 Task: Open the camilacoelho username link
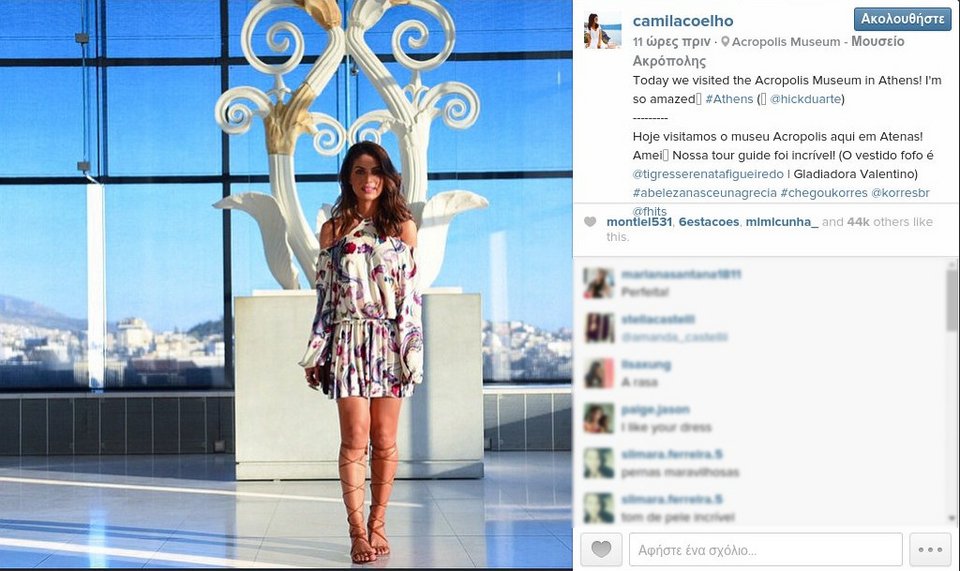pyautogui.click(x=683, y=21)
